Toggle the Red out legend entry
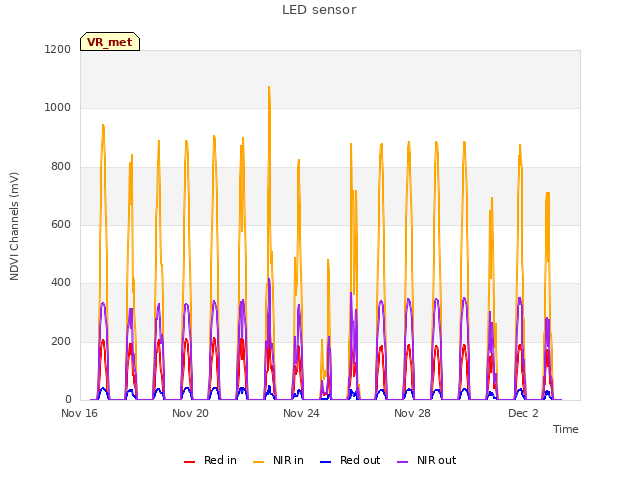Viewport: 640px width, 480px height. click(x=350, y=460)
